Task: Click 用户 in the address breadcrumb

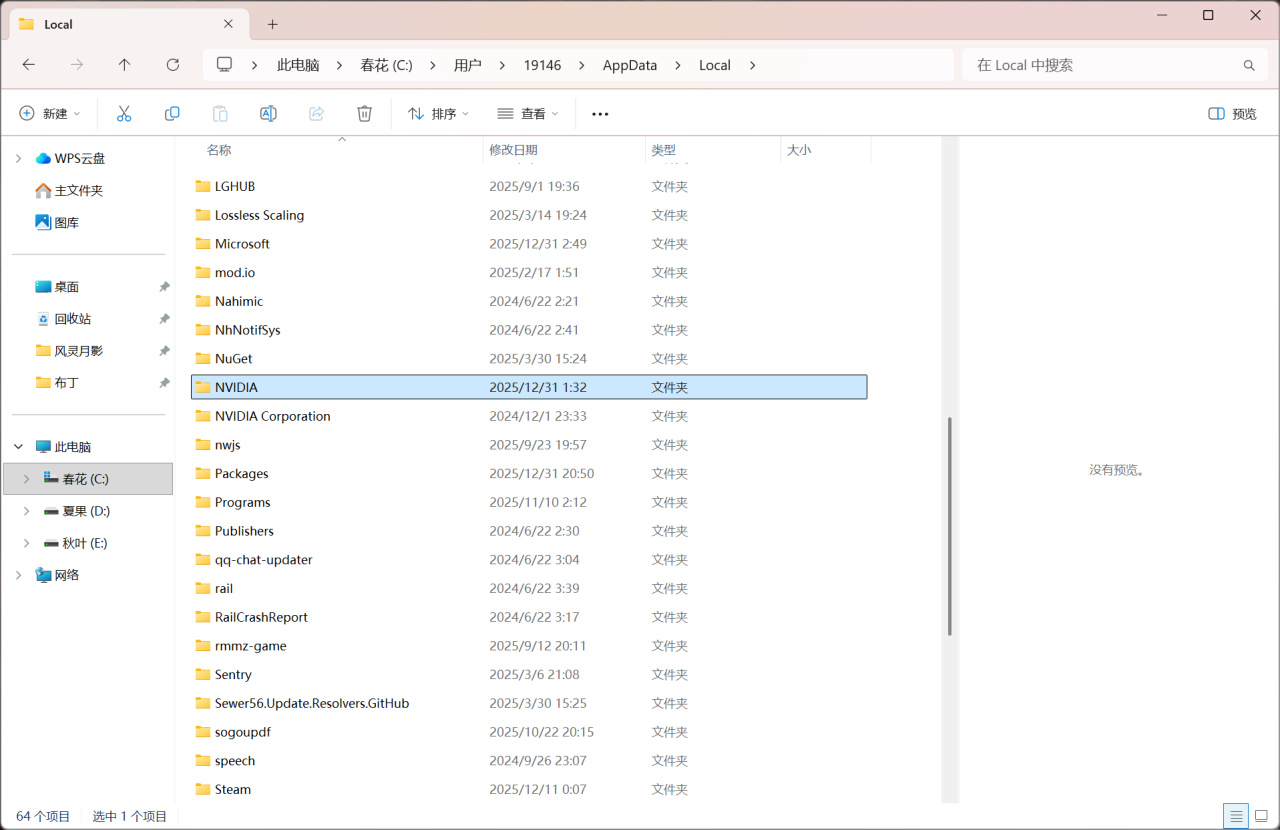Action: (468, 65)
